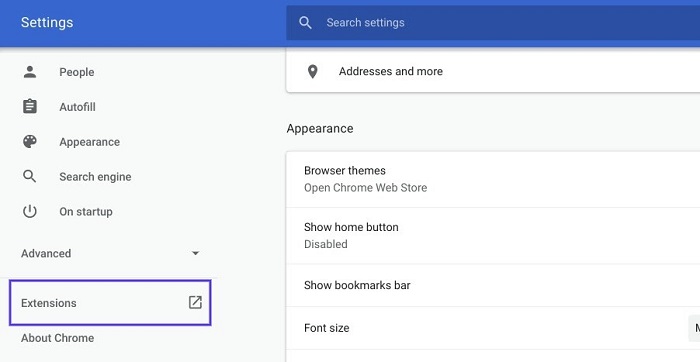Expand the Advanced section arrow
Image resolution: width=700 pixels, height=362 pixels.
pos(195,253)
